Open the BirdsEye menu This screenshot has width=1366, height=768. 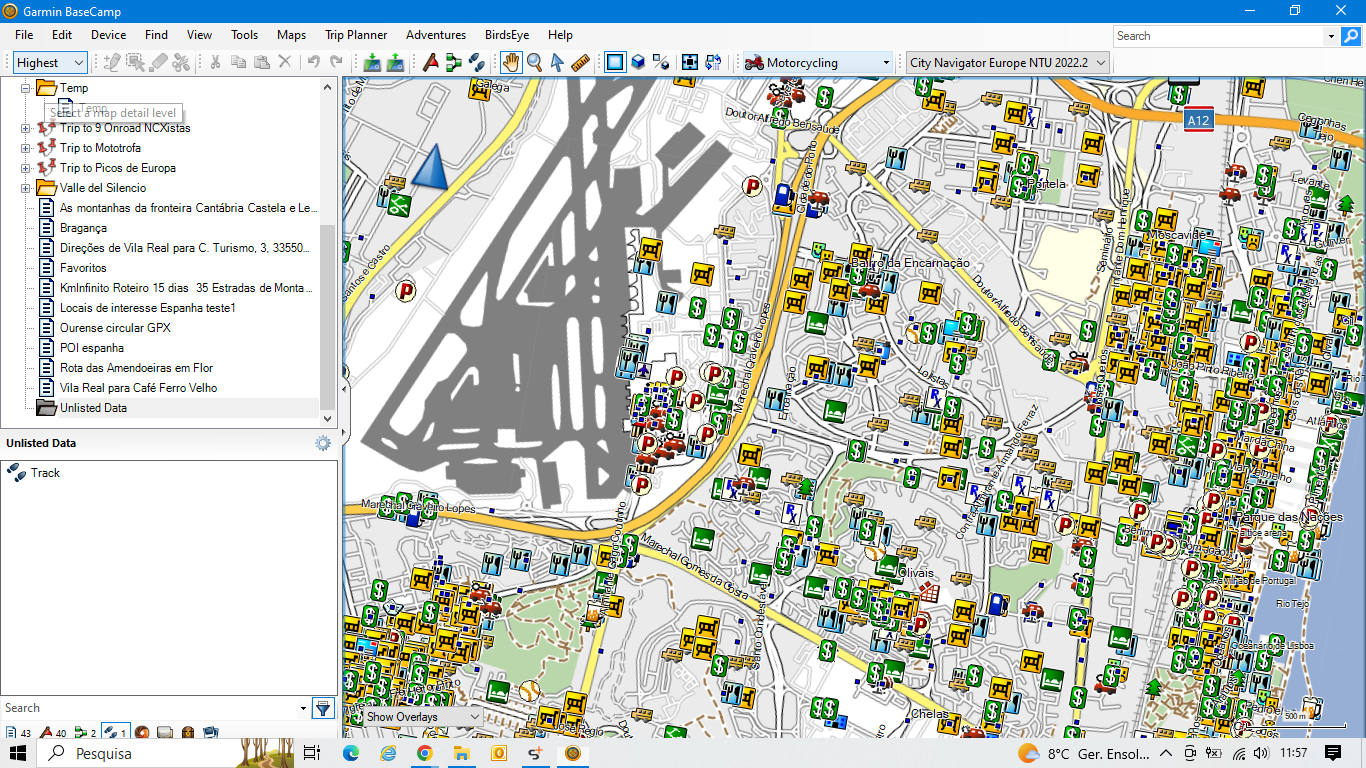(507, 35)
